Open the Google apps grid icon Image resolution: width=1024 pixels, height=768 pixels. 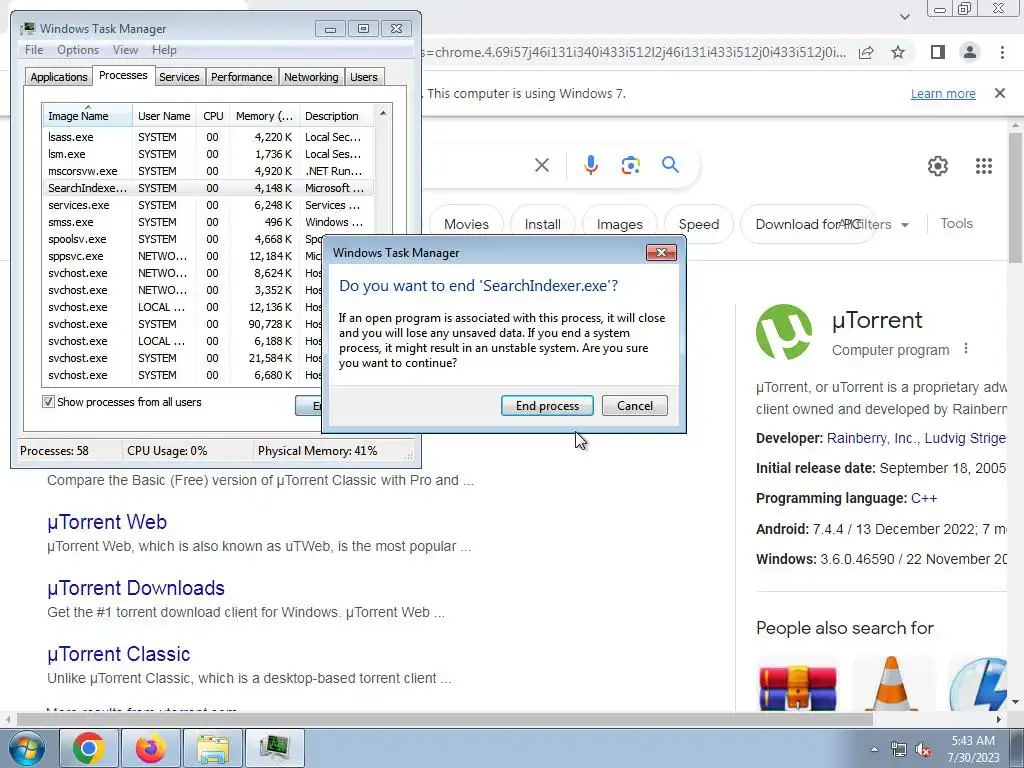coord(984,166)
